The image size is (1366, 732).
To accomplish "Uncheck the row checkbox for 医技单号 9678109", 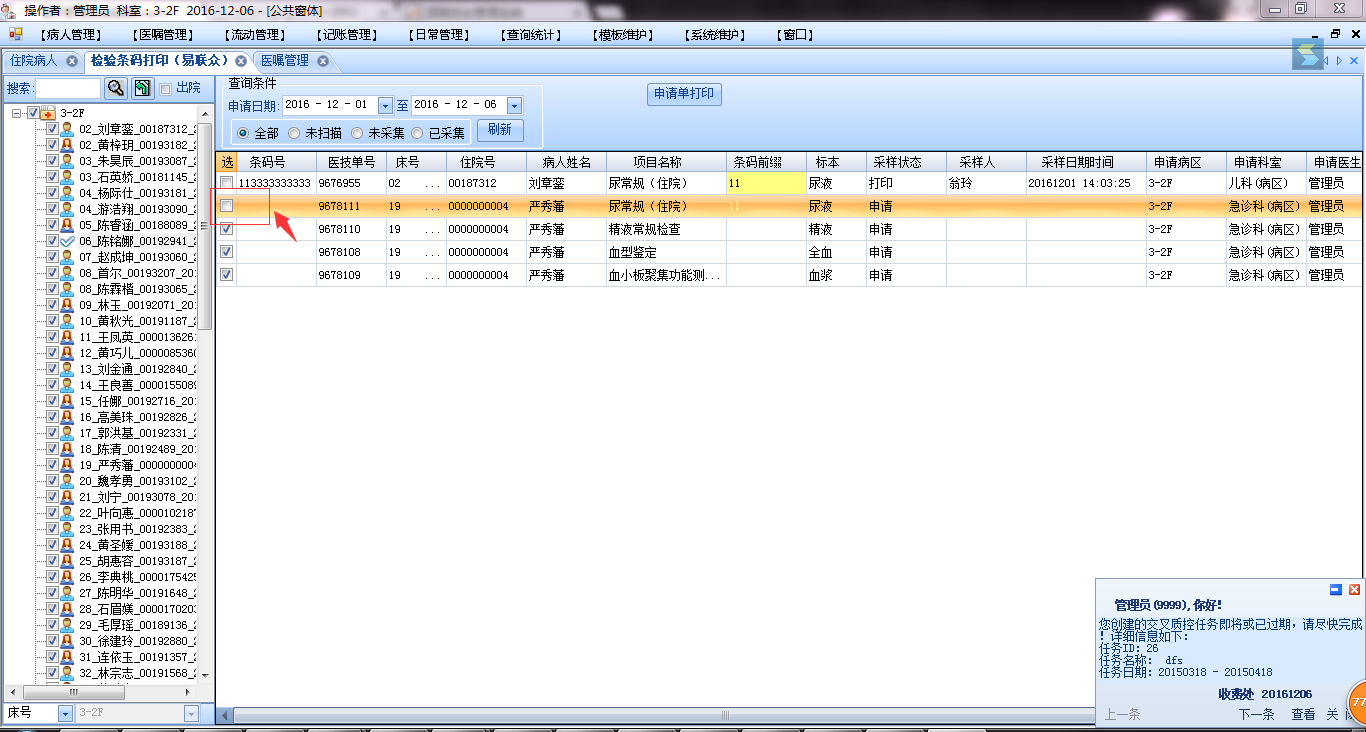I will 227,275.
